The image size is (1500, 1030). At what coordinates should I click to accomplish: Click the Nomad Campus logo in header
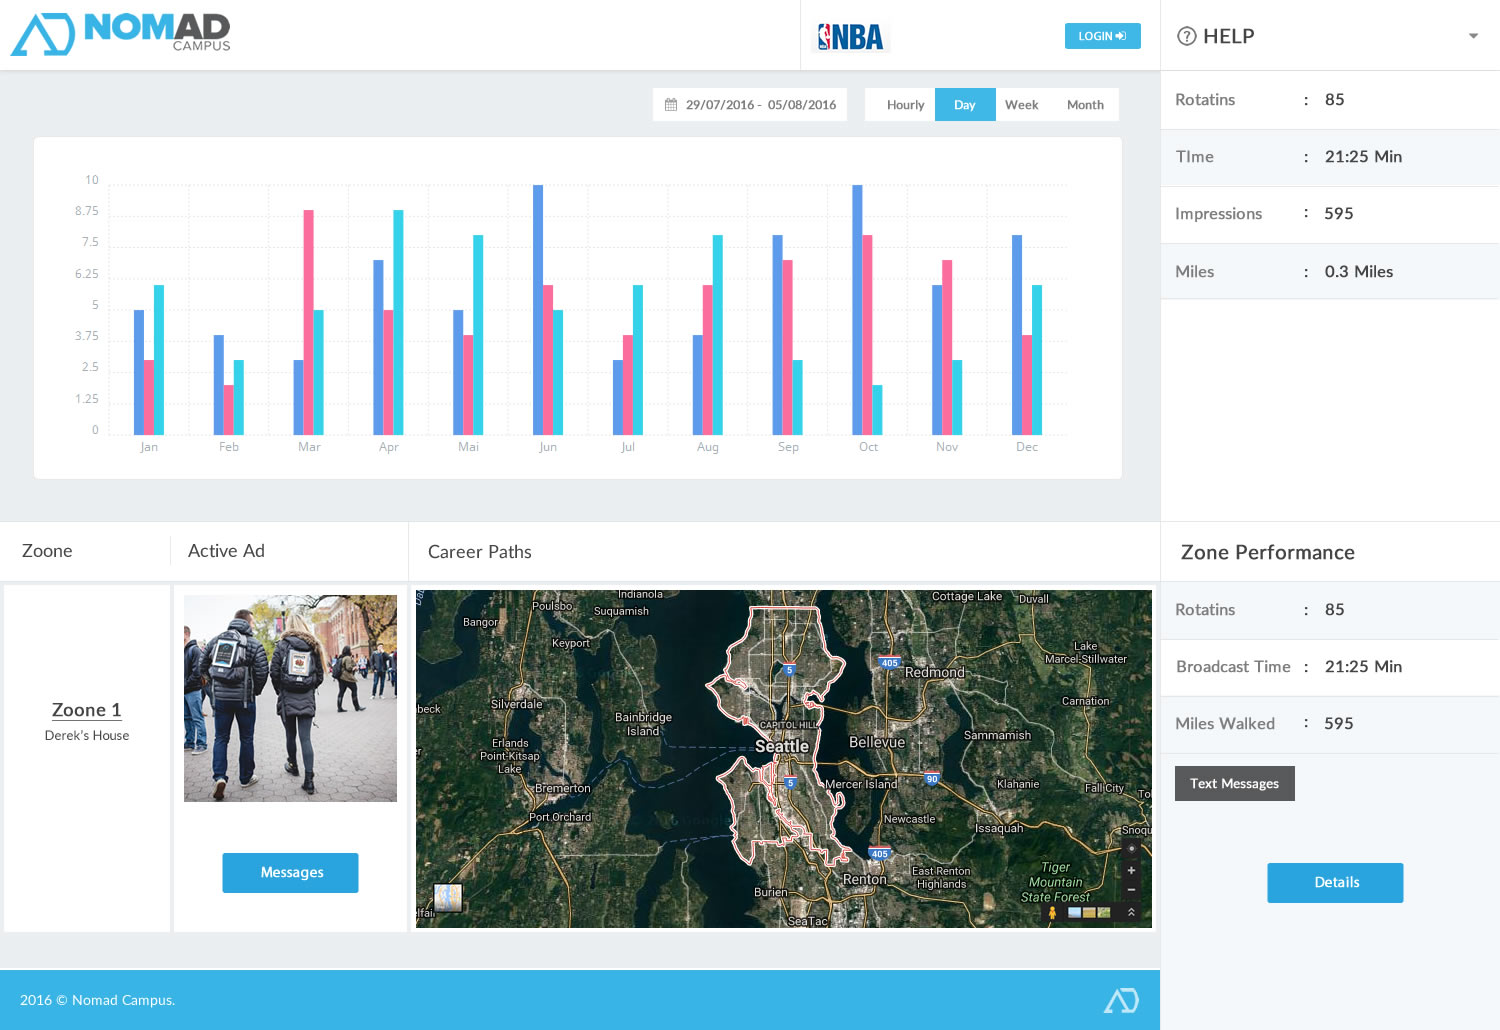tap(120, 34)
